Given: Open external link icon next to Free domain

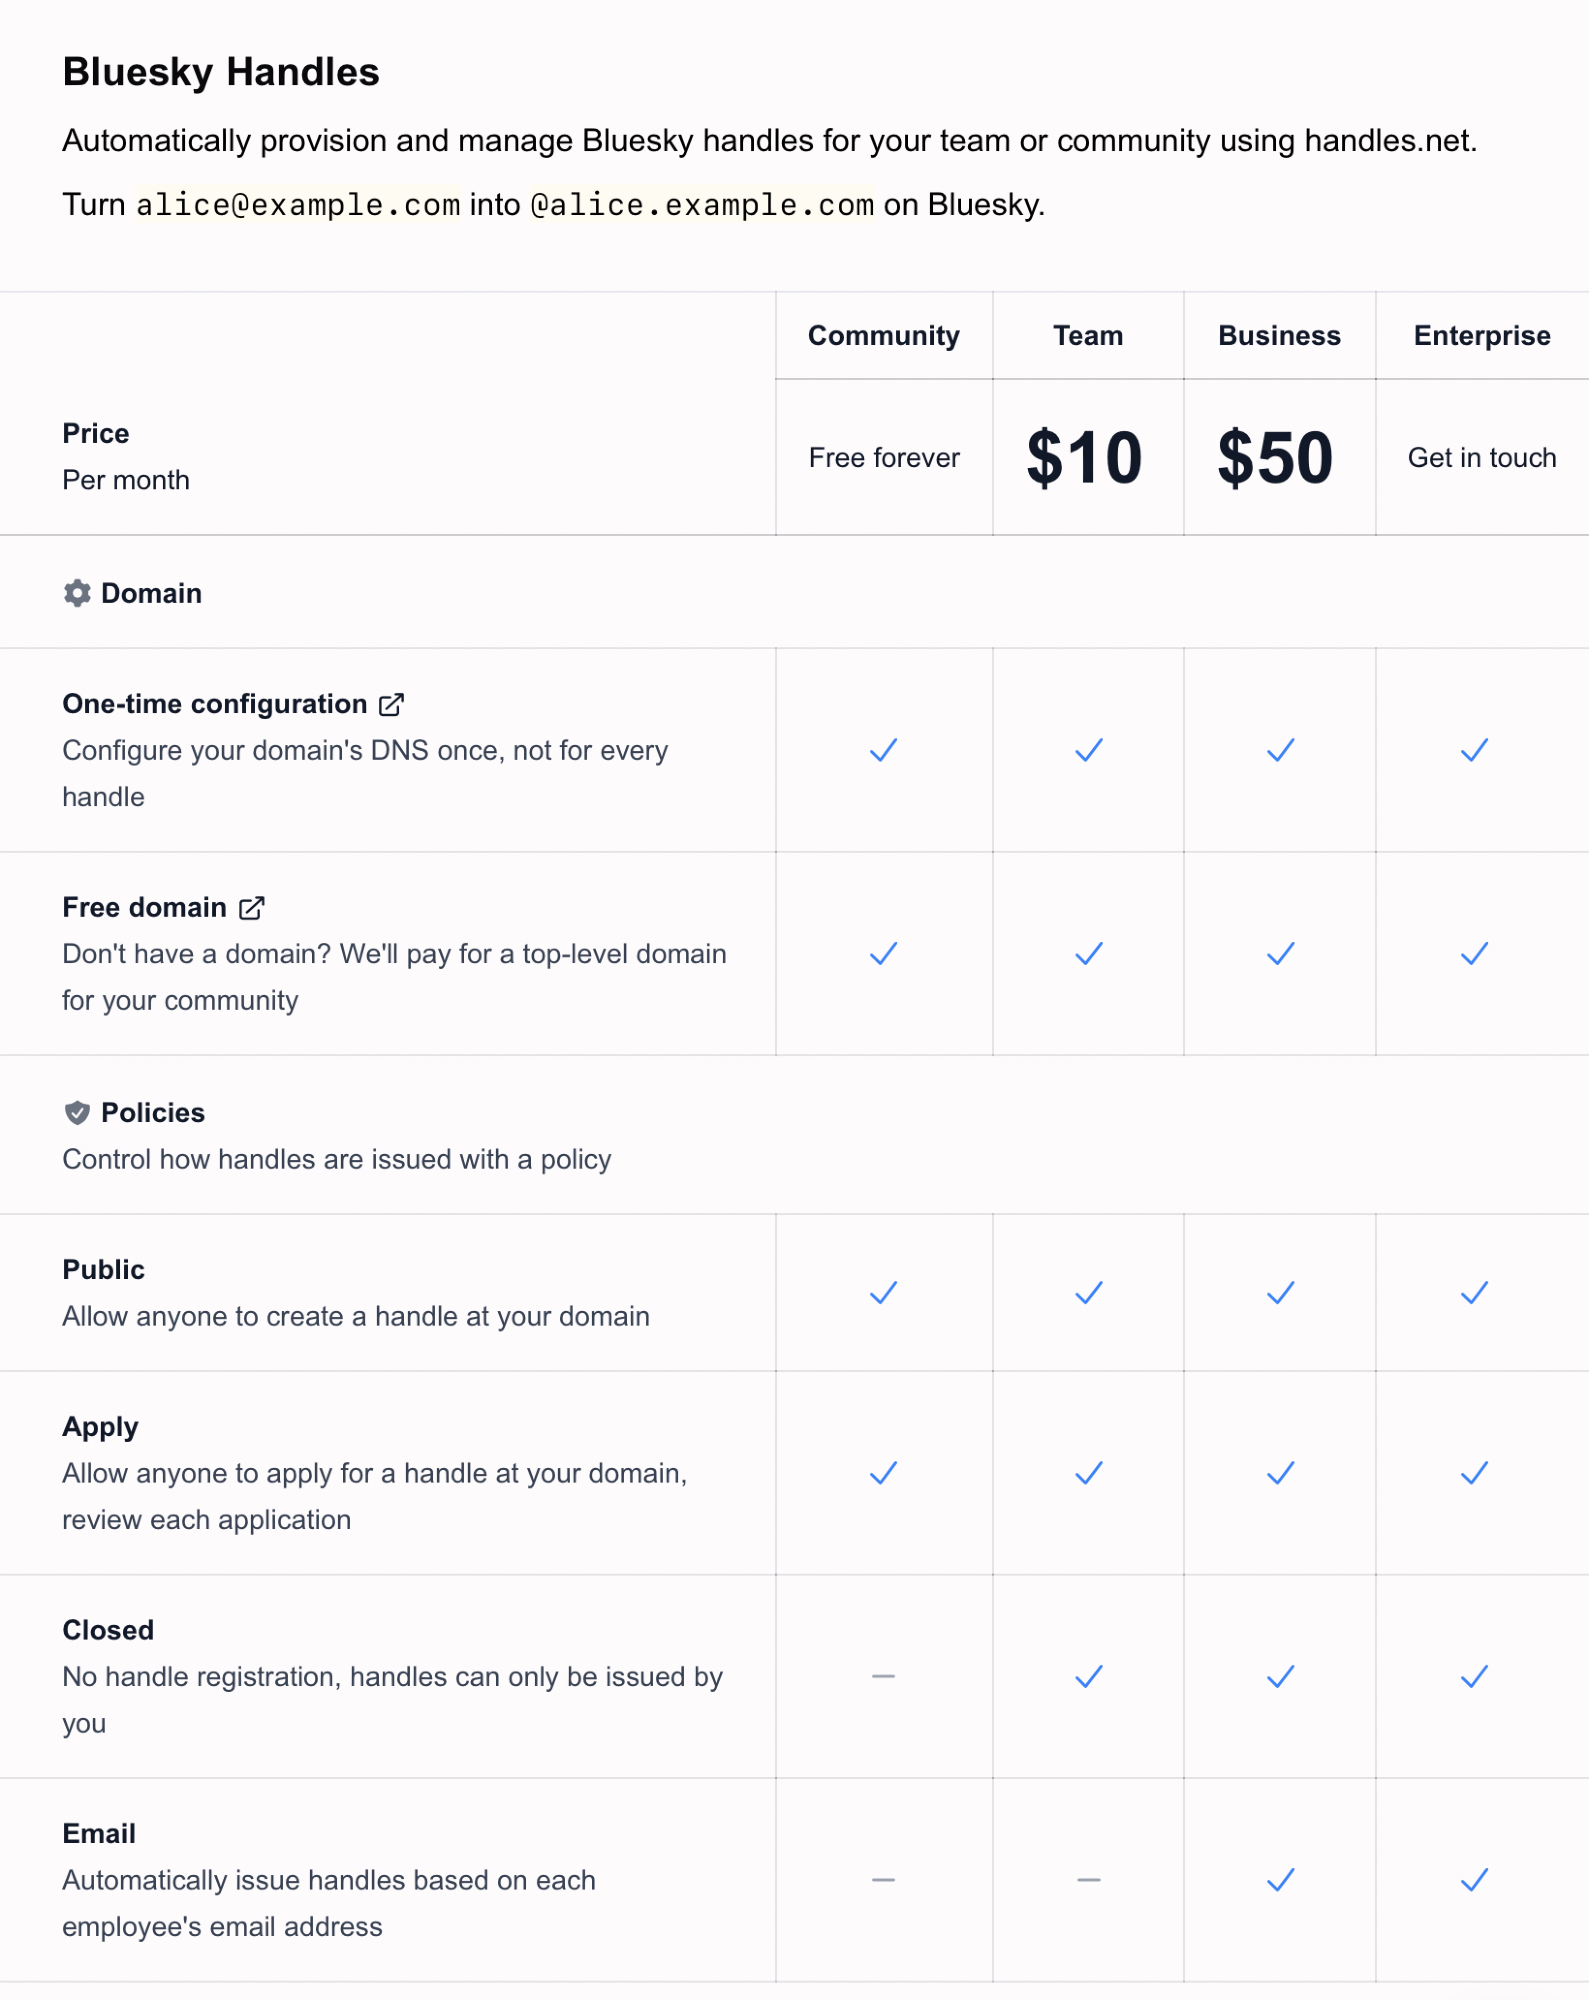Looking at the screenshot, I should pos(252,907).
